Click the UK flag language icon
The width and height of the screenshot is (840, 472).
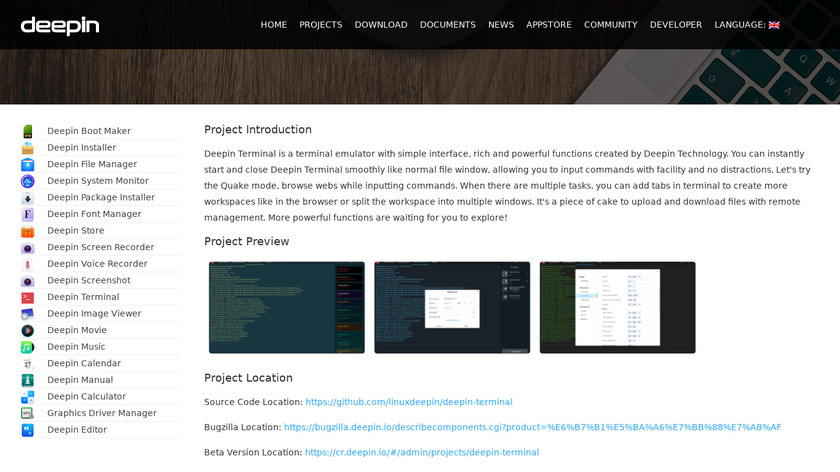774,25
